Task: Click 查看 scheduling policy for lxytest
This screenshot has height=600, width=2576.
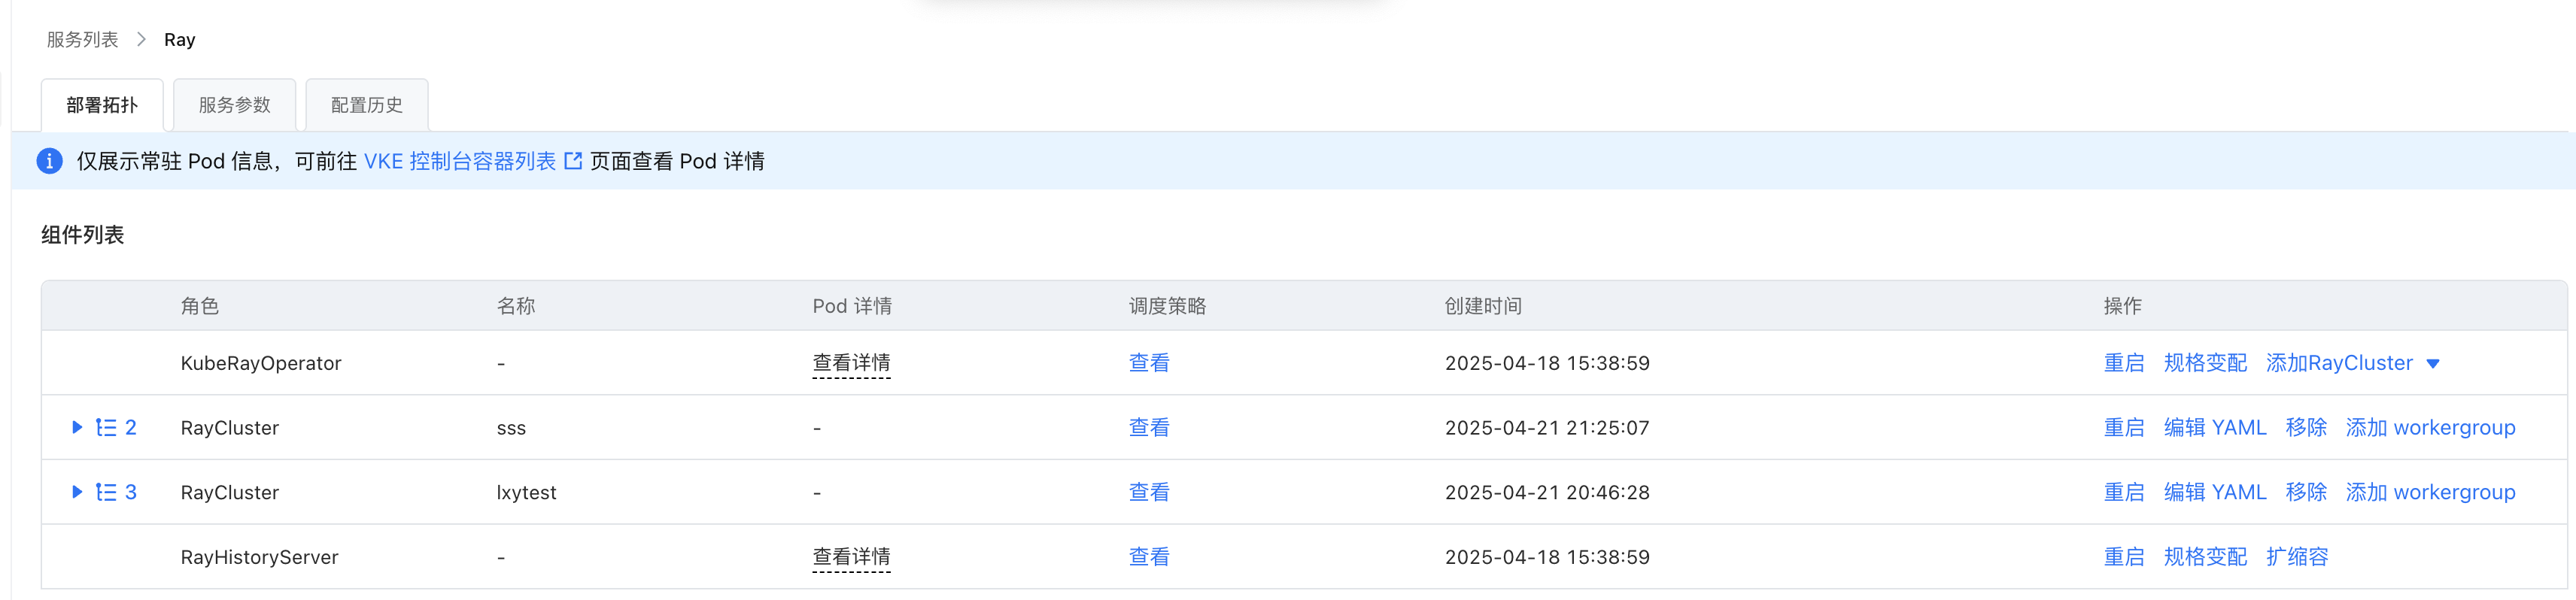Action: point(1149,493)
